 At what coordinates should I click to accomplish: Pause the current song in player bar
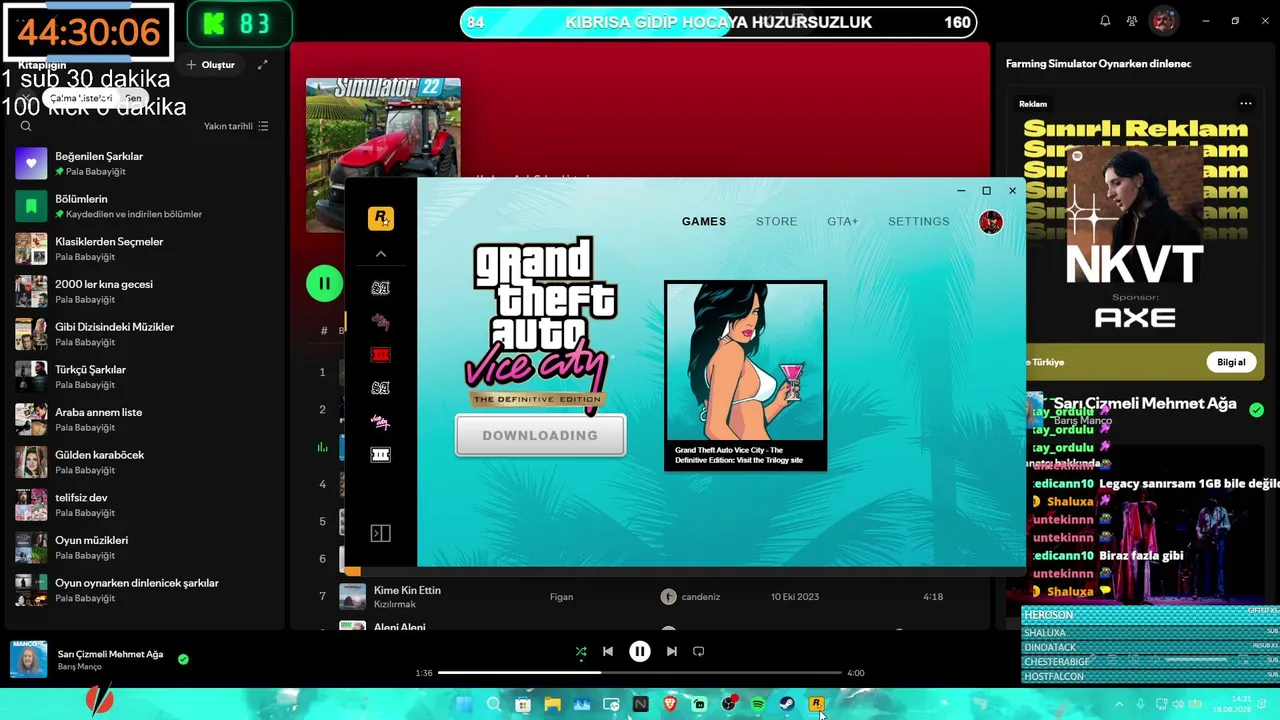click(640, 651)
